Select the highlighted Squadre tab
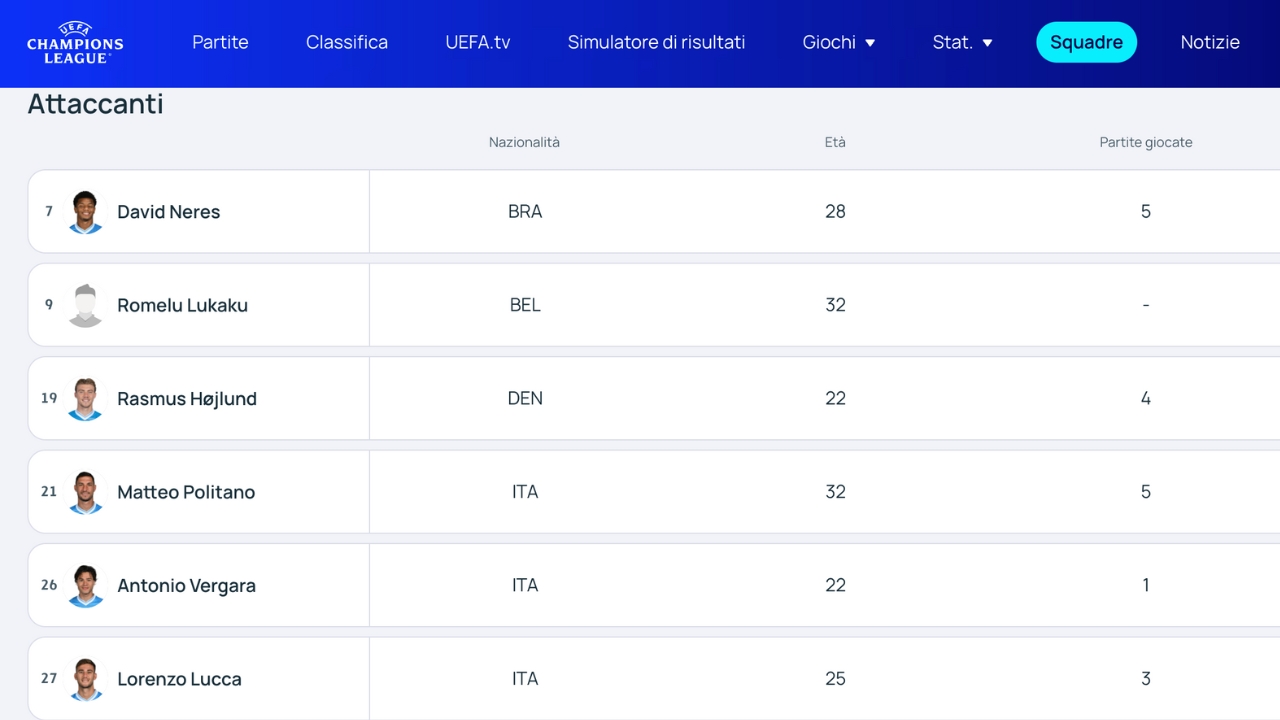 1086,42
